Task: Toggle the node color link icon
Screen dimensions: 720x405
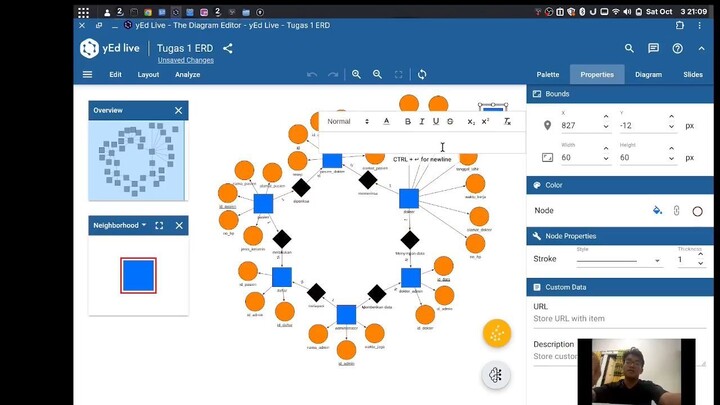Action: (x=676, y=210)
